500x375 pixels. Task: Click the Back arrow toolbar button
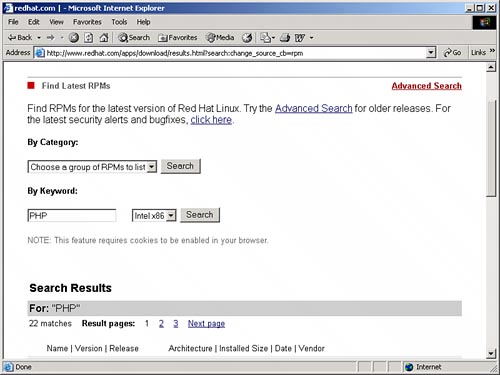20,38
